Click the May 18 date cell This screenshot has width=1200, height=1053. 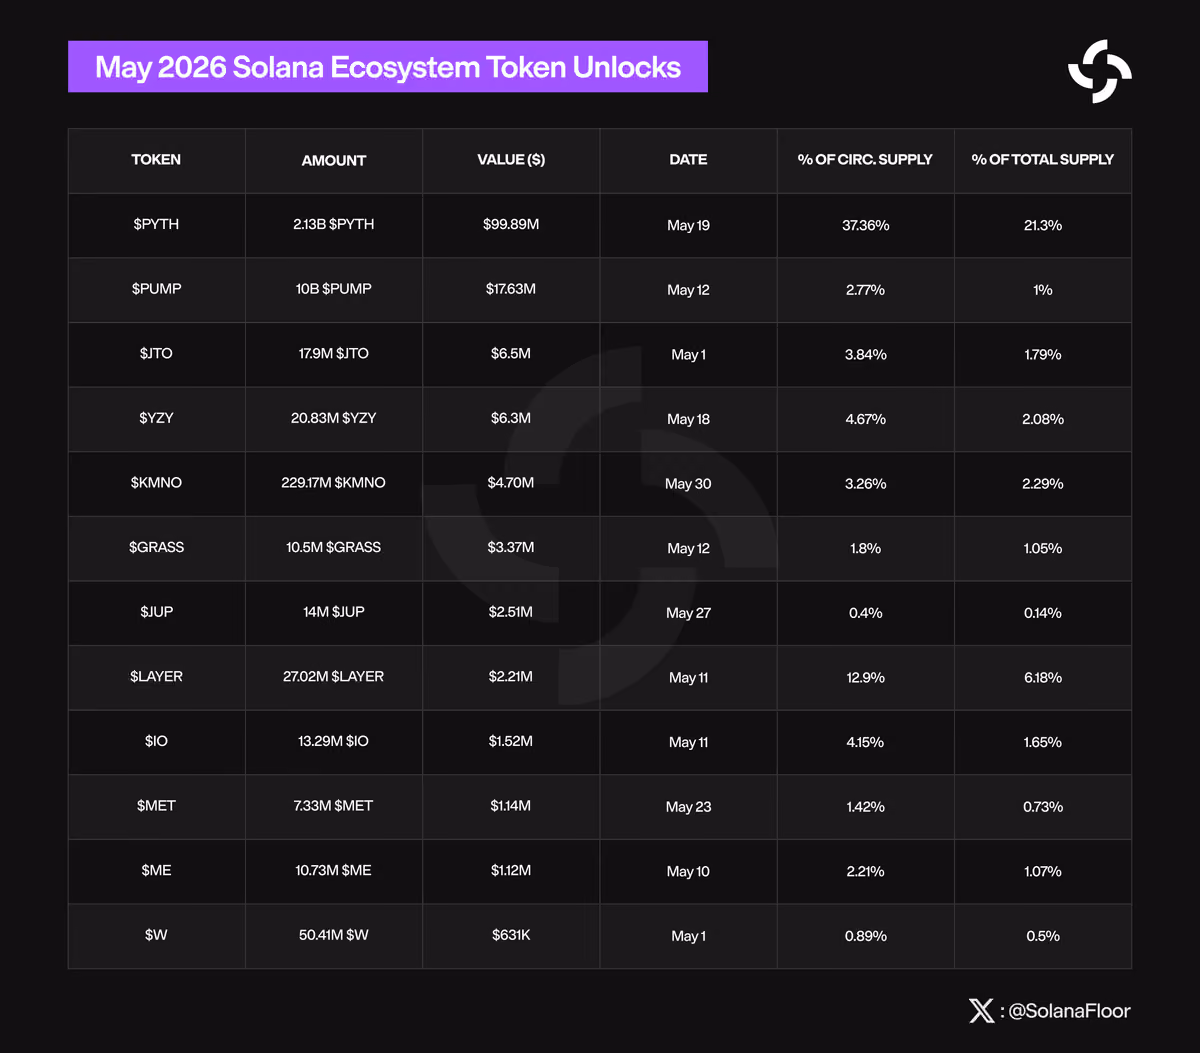[688, 418]
